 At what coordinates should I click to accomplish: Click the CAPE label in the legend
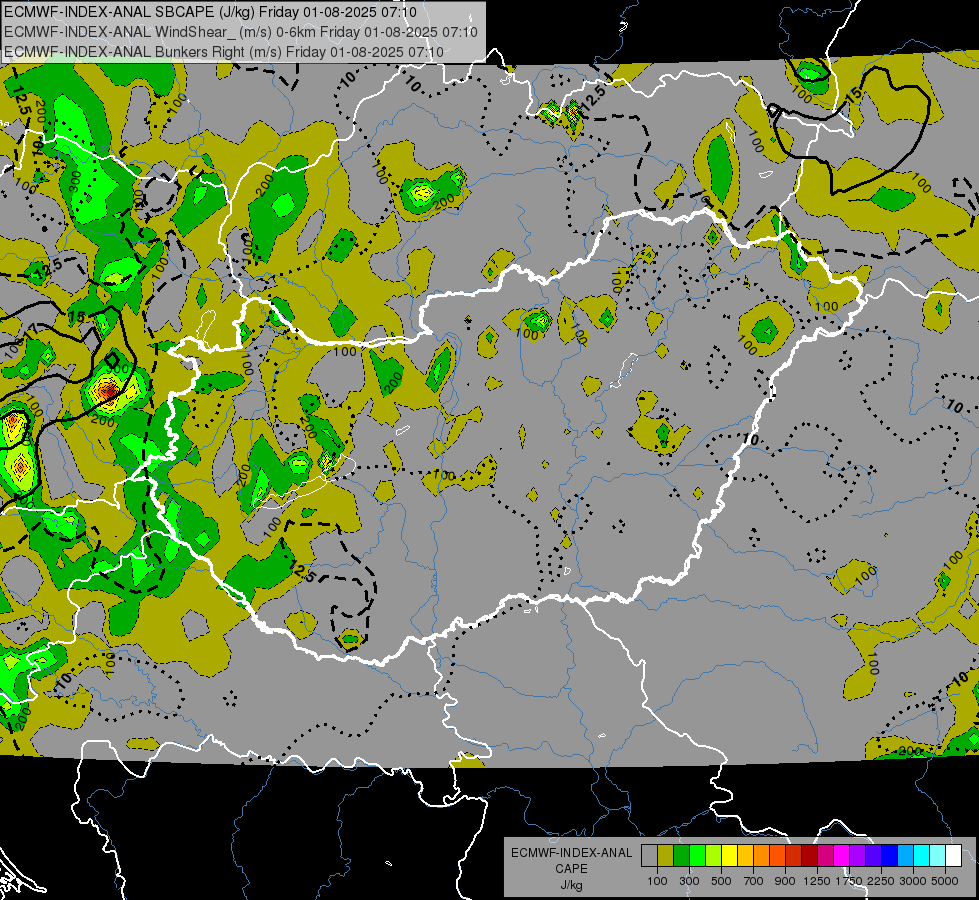point(571,869)
